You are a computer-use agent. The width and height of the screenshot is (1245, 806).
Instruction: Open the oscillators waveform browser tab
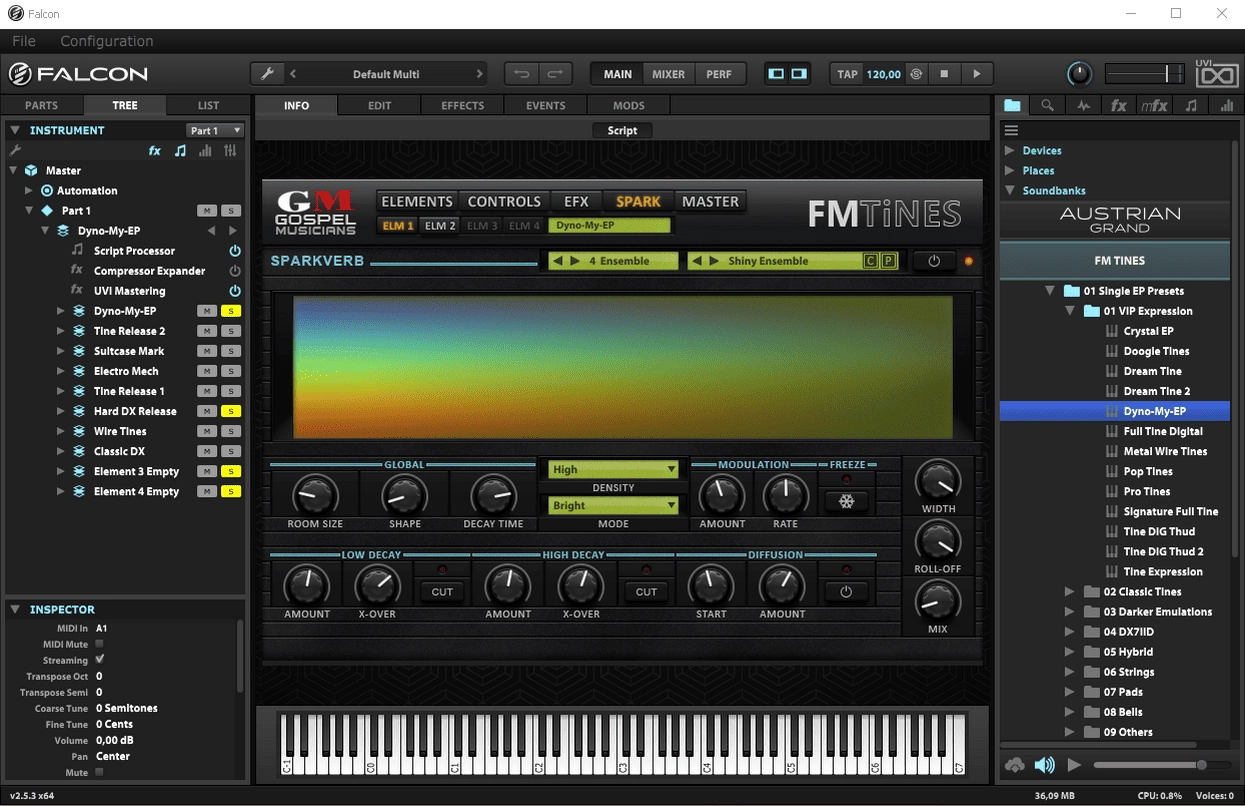click(x=1084, y=105)
